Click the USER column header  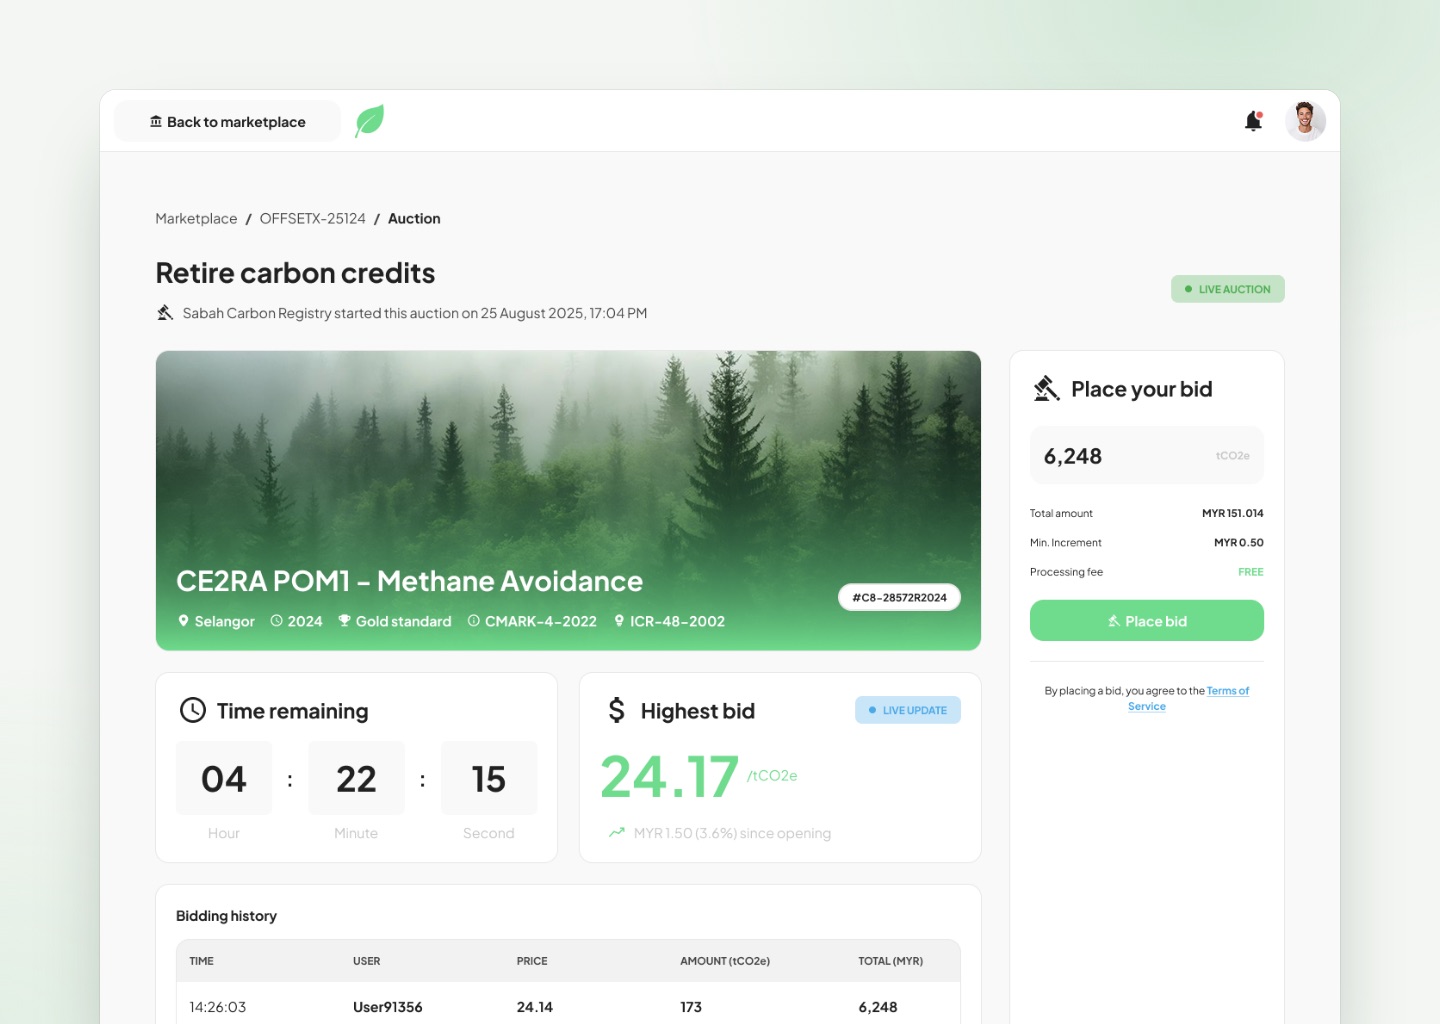point(367,961)
